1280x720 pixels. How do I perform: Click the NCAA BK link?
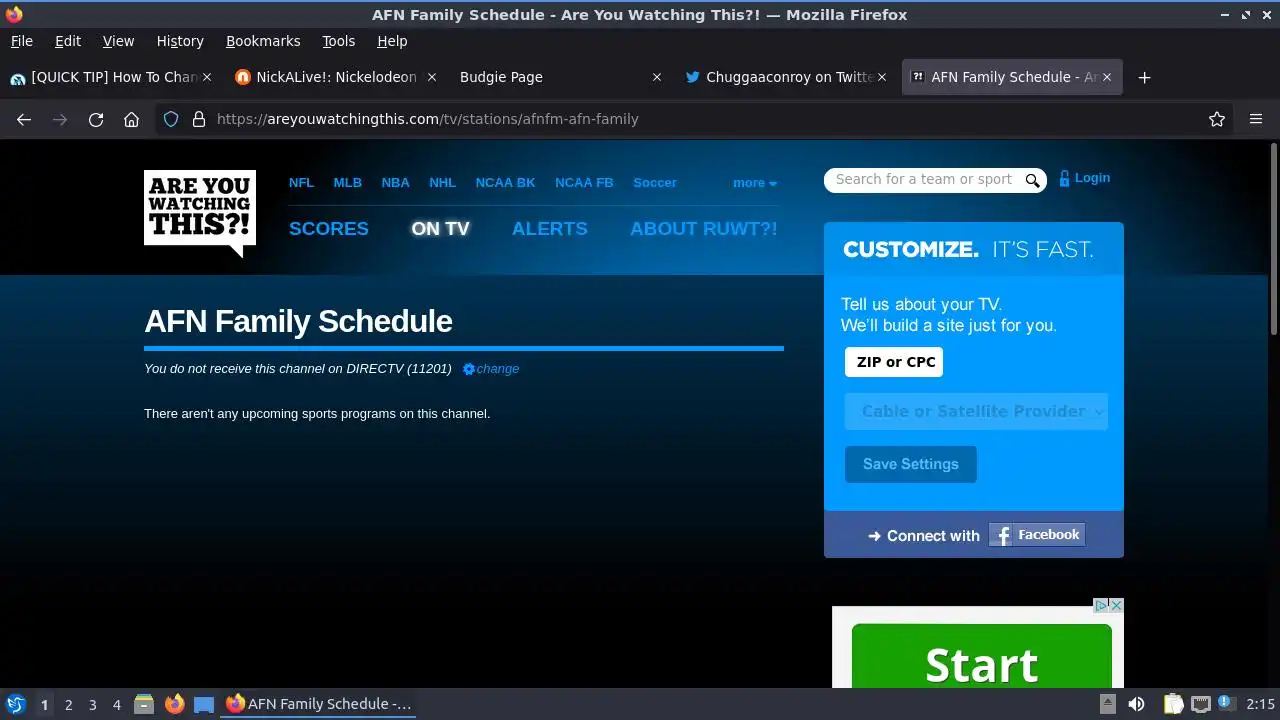[x=505, y=183]
